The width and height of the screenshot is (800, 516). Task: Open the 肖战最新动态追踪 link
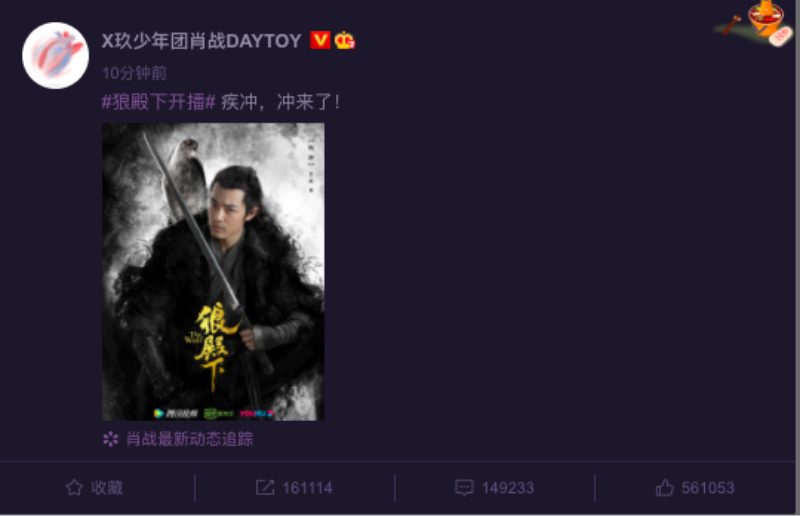[x=189, y=439]
